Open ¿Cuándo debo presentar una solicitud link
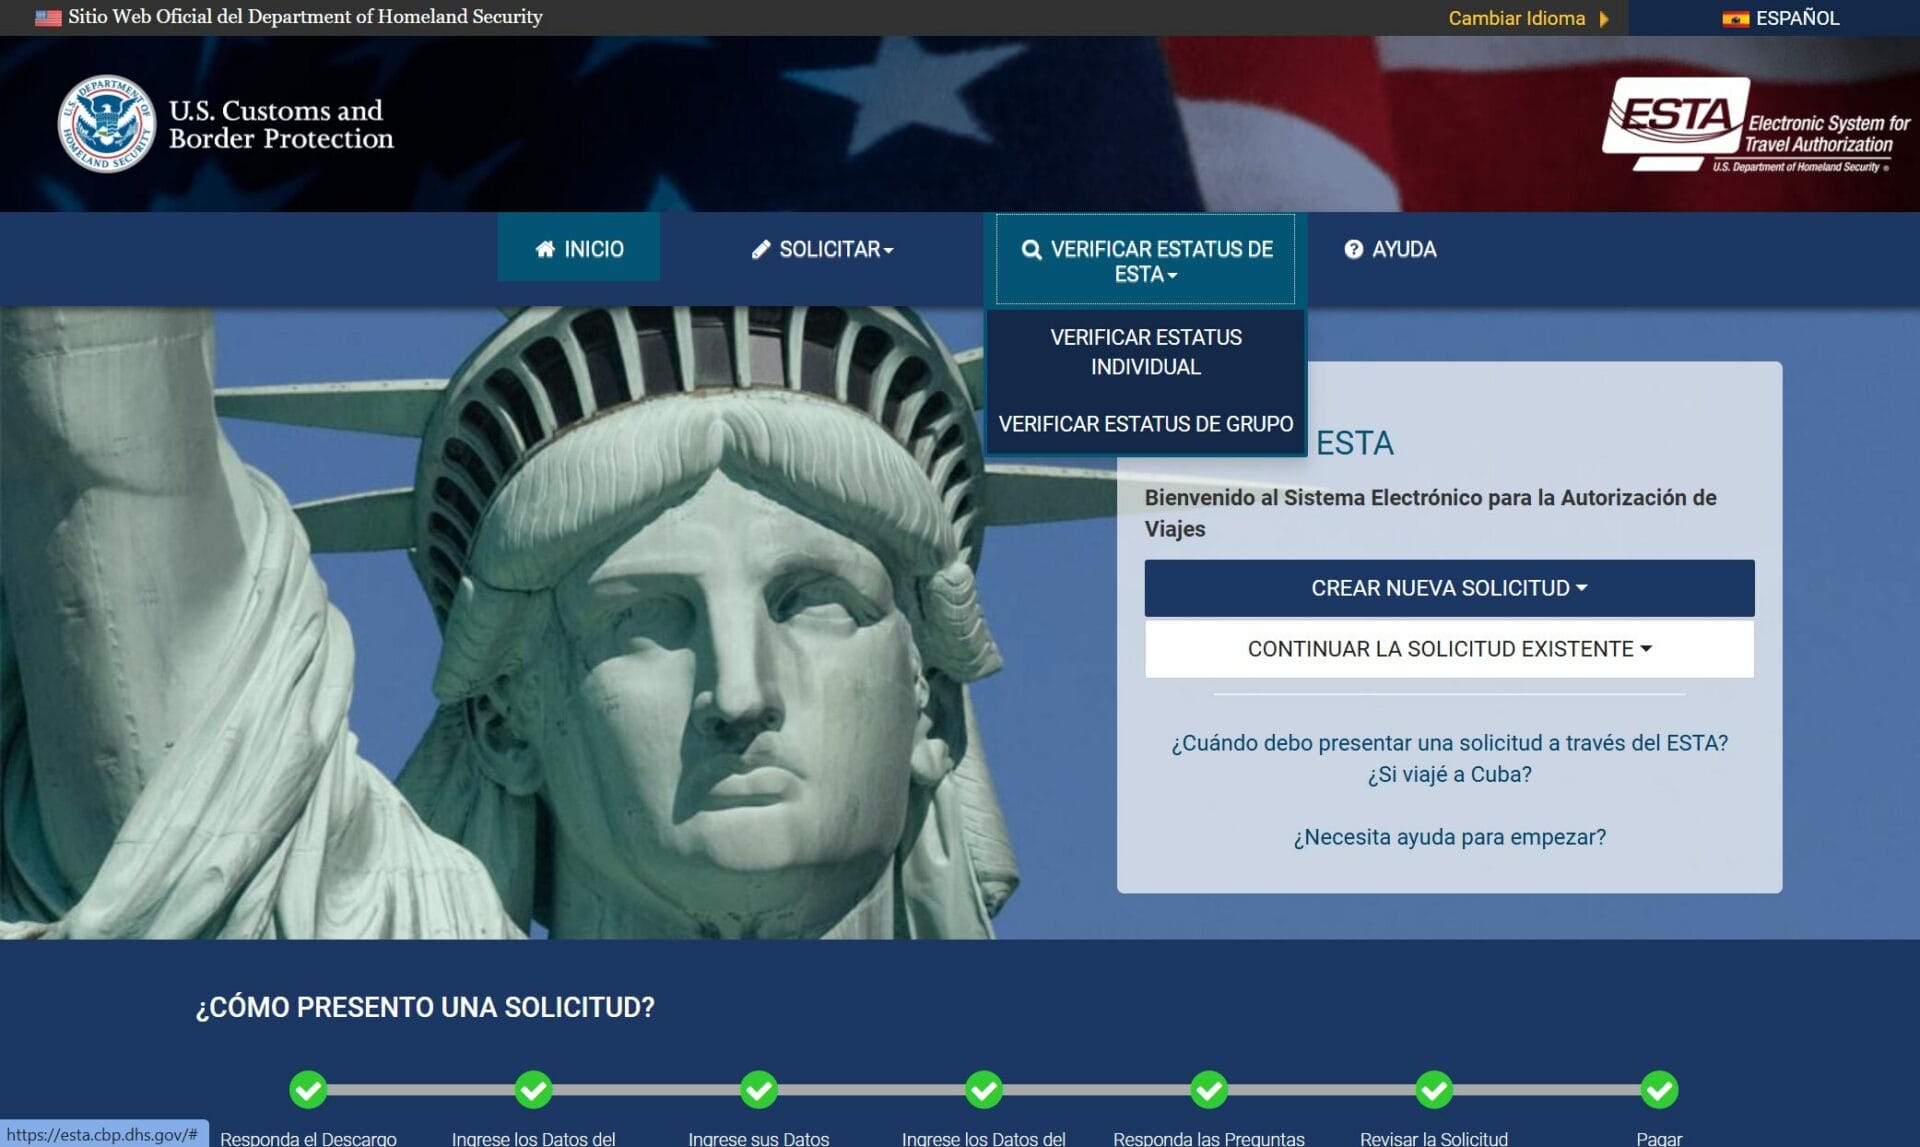1920x1147 pixels. [x=1449, y=743]
